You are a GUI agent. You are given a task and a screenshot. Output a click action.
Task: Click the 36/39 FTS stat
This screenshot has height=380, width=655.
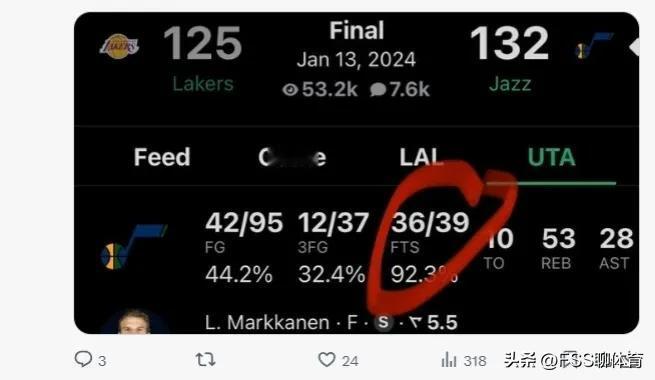click(430, 222)
